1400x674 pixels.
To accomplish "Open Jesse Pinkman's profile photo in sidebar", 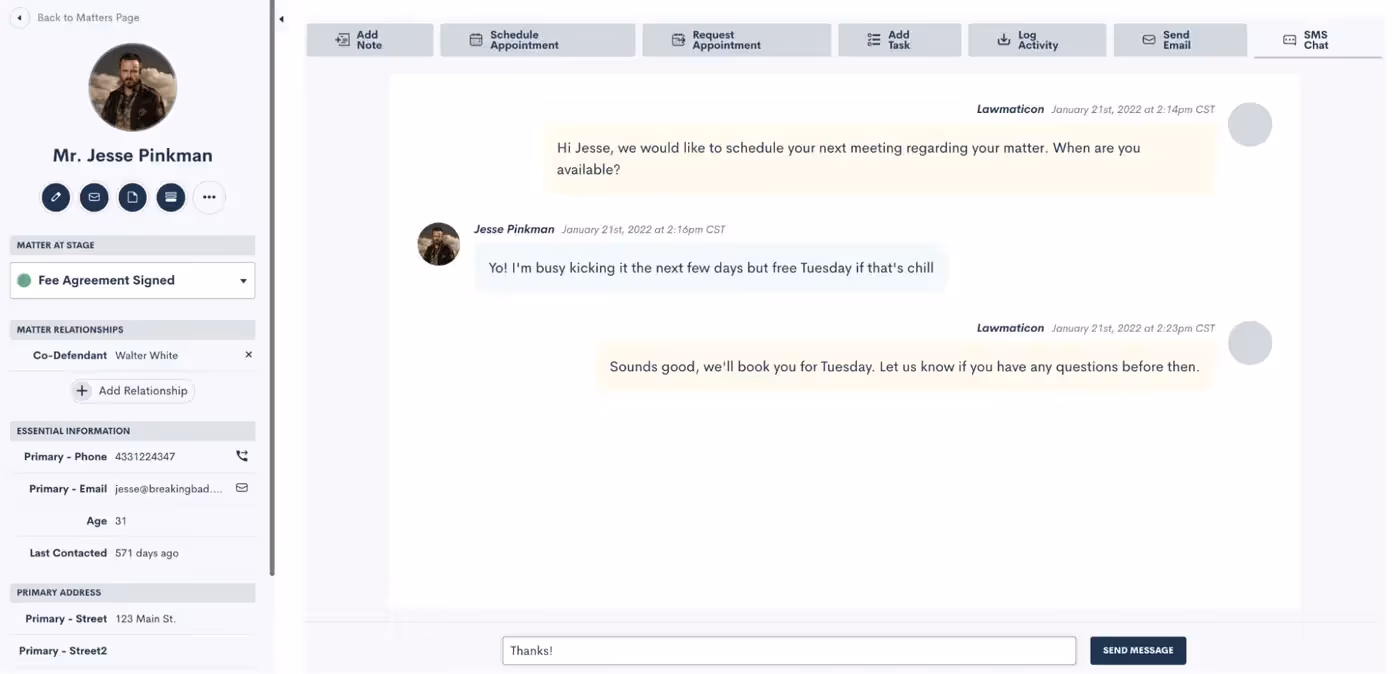I will point(133,87).
